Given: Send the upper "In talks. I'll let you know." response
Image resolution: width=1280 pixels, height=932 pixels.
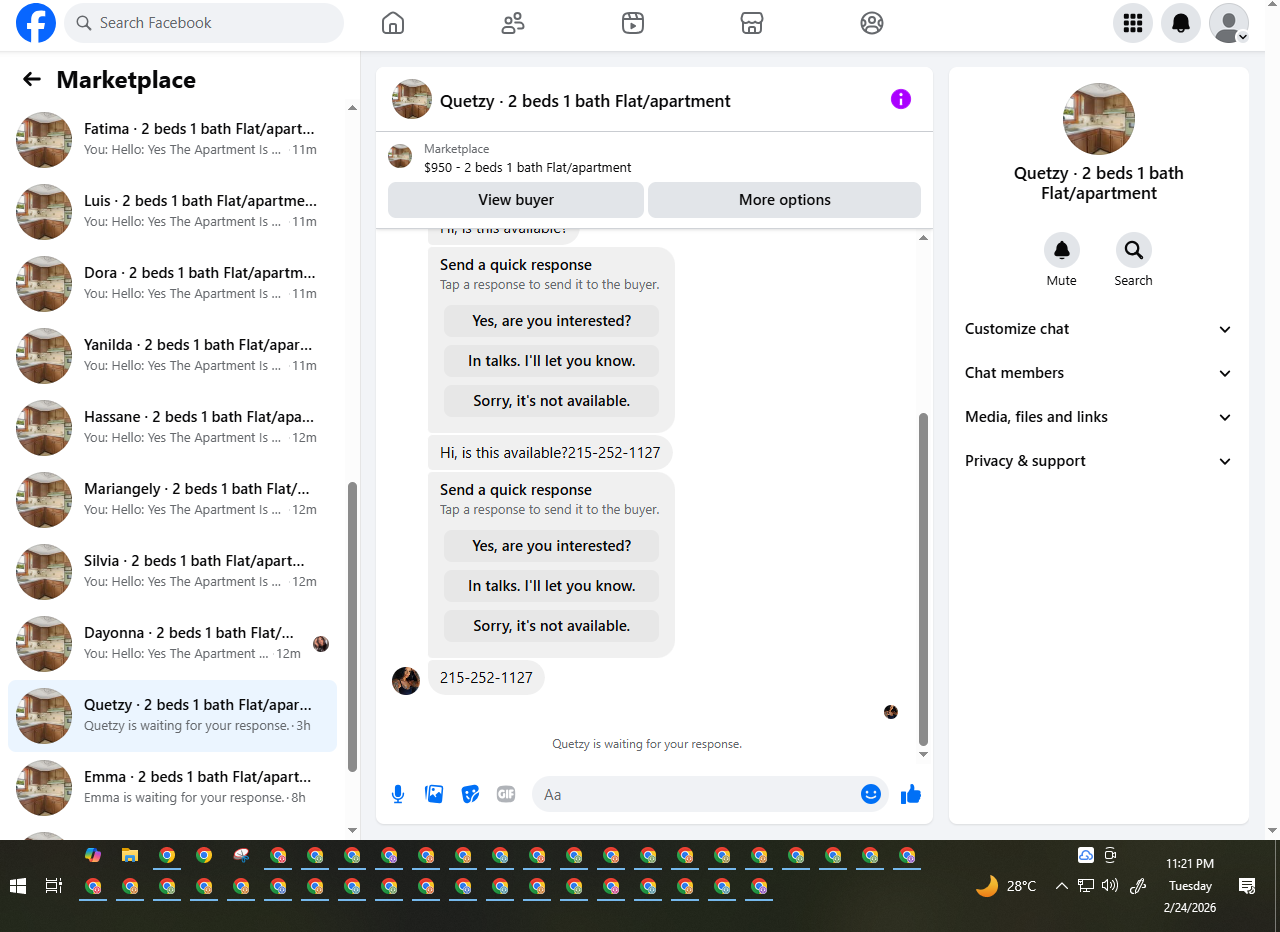Looking at the screenshot, I should tap(552, 361).
